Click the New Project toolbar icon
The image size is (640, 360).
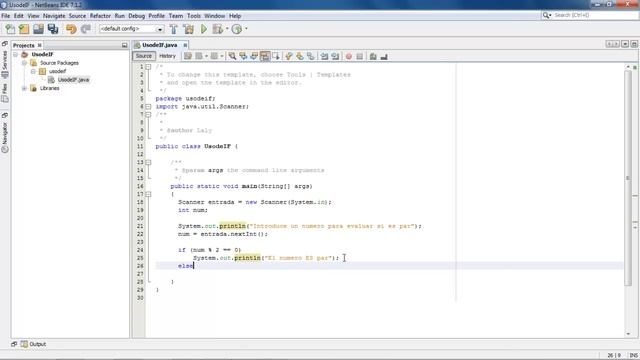[x=24, y=29]
